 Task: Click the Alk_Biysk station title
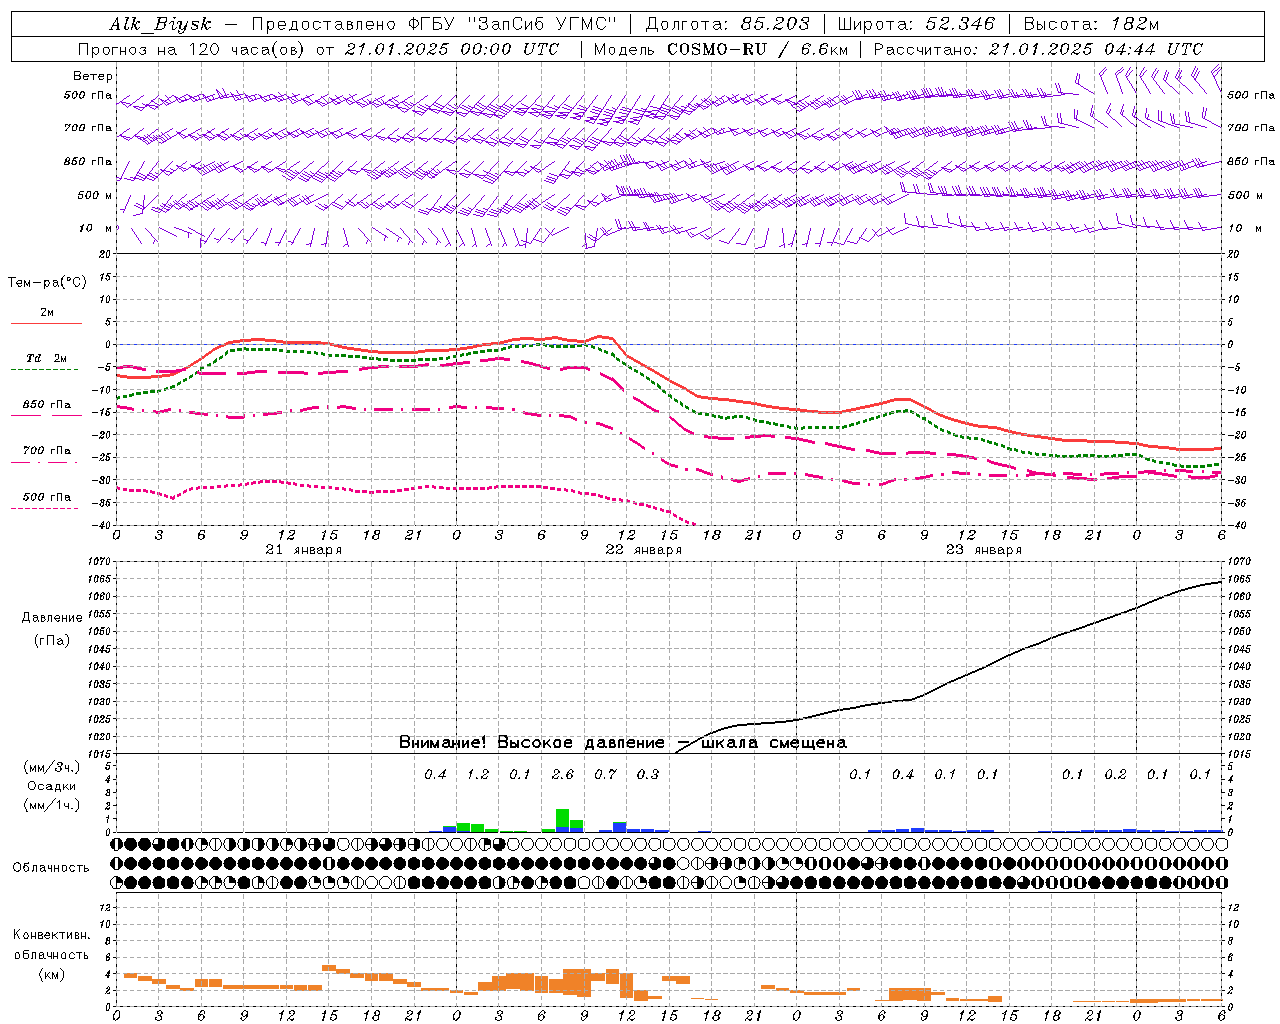click(x=160, y=24)
